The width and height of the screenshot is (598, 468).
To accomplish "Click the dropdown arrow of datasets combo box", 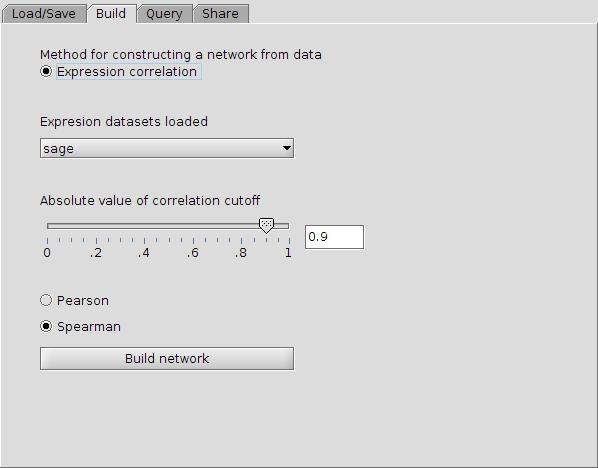I will pos(287,148).
